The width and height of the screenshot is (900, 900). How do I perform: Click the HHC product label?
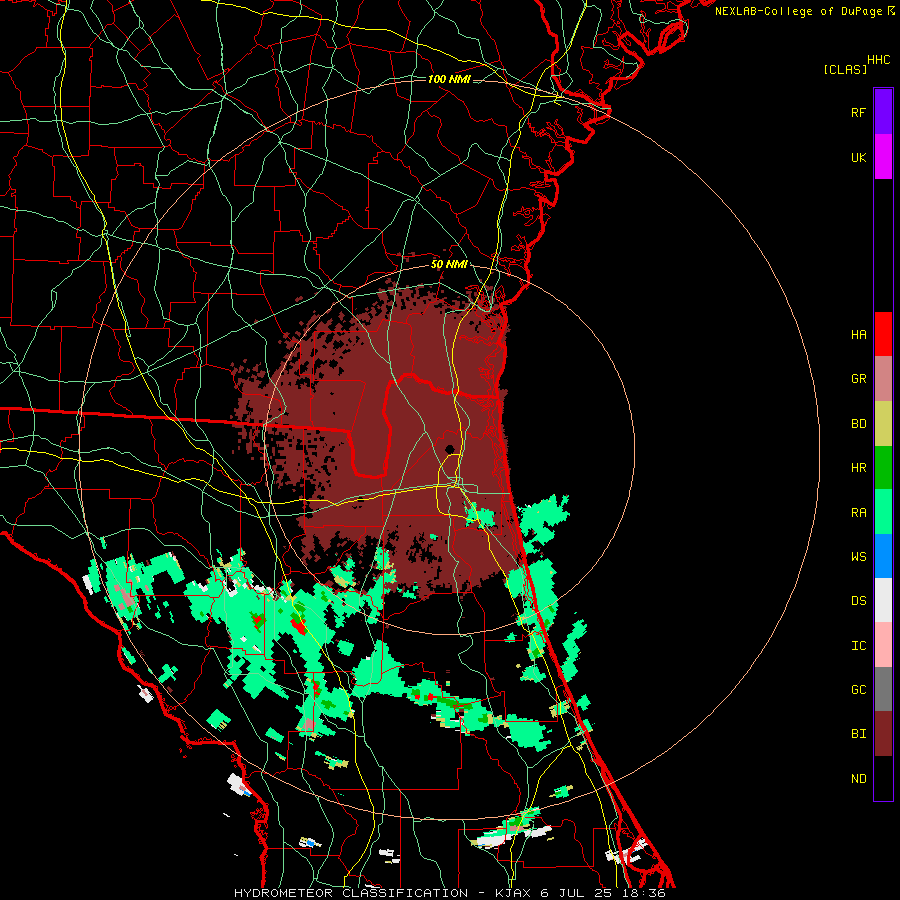pos(879,60)
